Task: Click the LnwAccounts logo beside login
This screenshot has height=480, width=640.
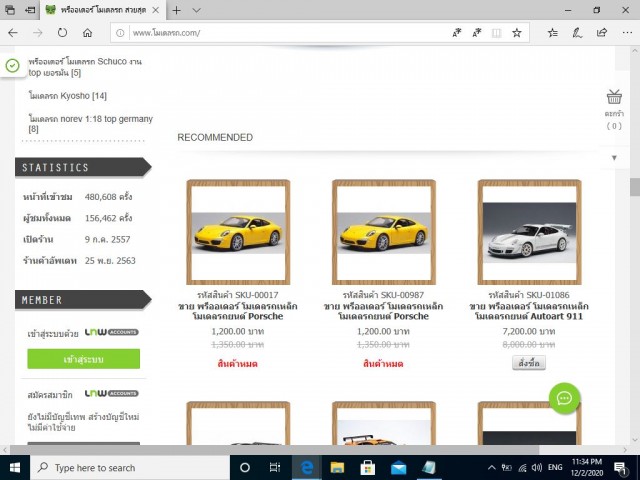Action: tap(112, 332)
